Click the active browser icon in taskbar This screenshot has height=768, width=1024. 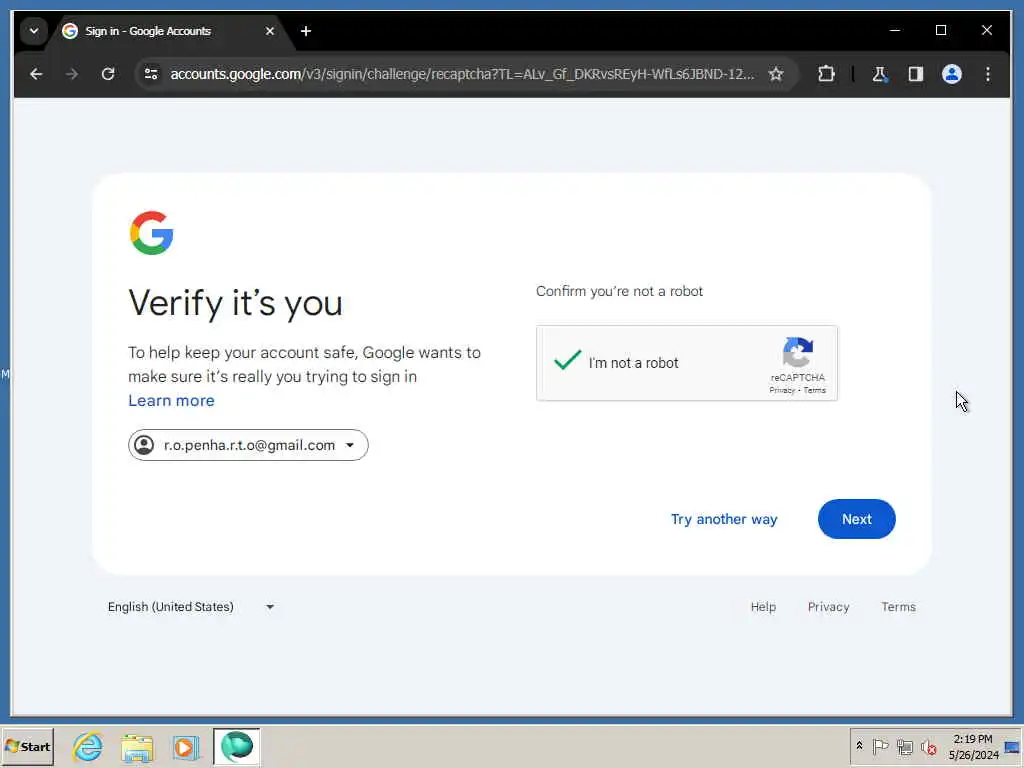pos(236,746)
